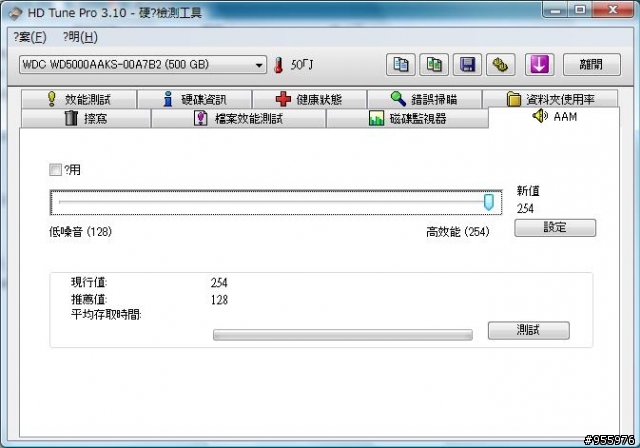The image size is (640, 448).
Task: Click the purple download arrow icon
Action: pos(539,64)
